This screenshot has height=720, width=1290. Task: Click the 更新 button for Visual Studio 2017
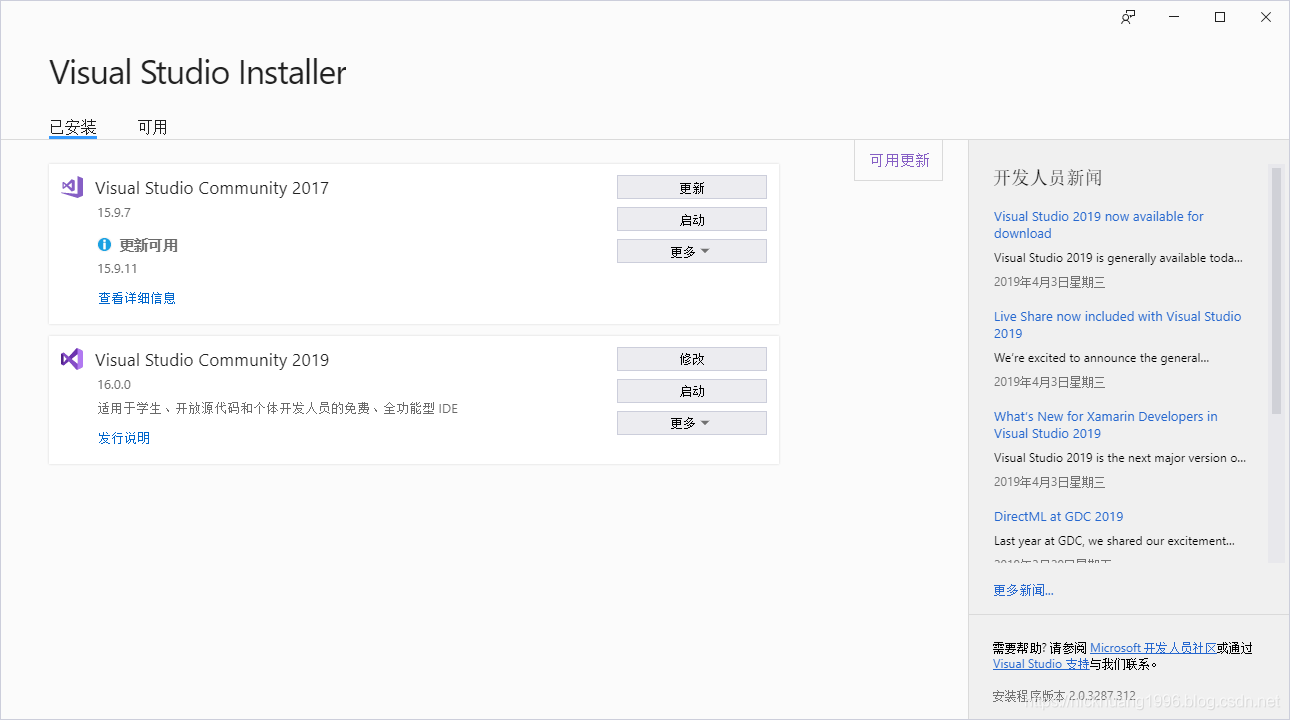(692, 188)
